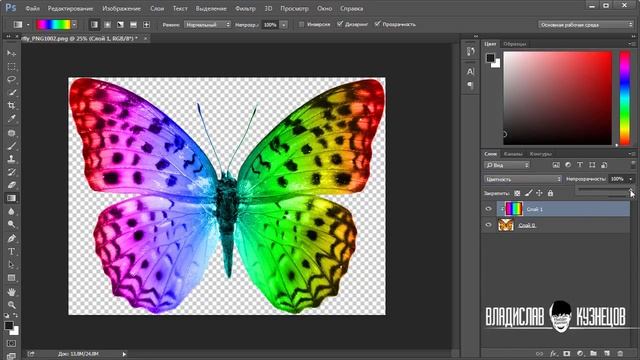The height and width of the screenshot is (360, 640).
Task: Select the Horizontal Type tool
Action: coord(11,252)
